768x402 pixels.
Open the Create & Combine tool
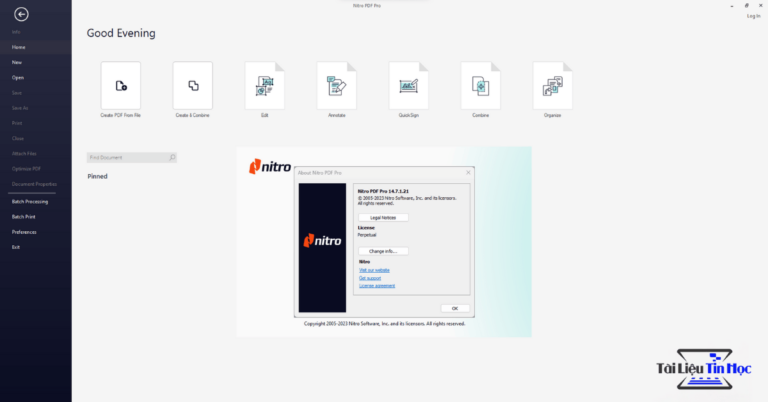pos(192,86)
